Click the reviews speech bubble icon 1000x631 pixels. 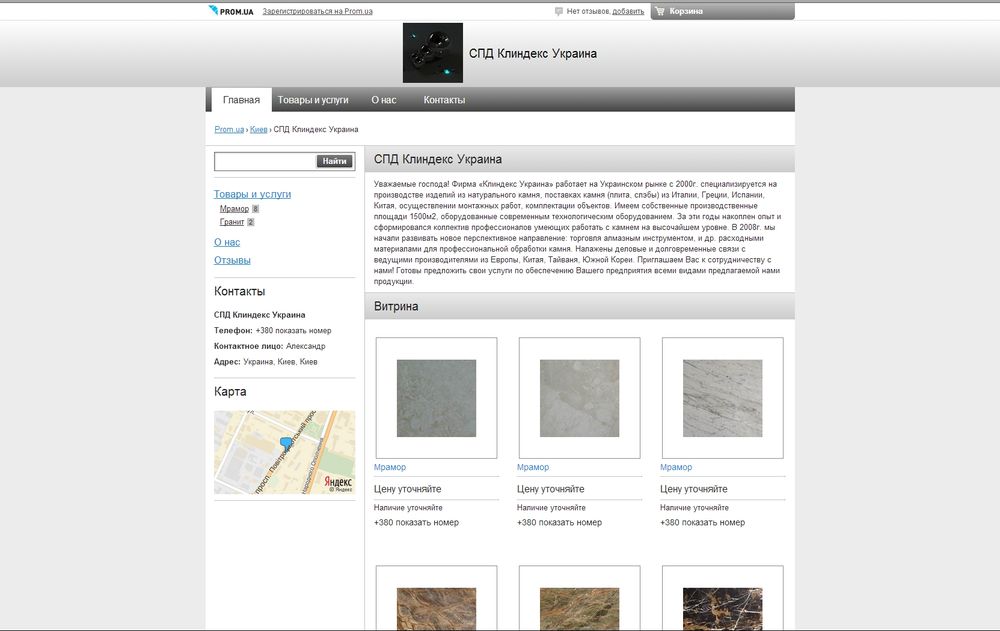click(x=559, y=11)
